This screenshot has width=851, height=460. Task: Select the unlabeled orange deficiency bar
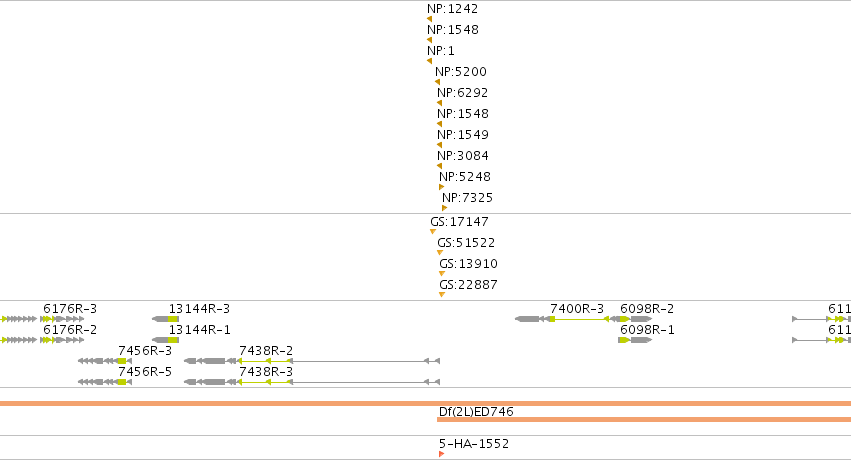click(426, 404)
